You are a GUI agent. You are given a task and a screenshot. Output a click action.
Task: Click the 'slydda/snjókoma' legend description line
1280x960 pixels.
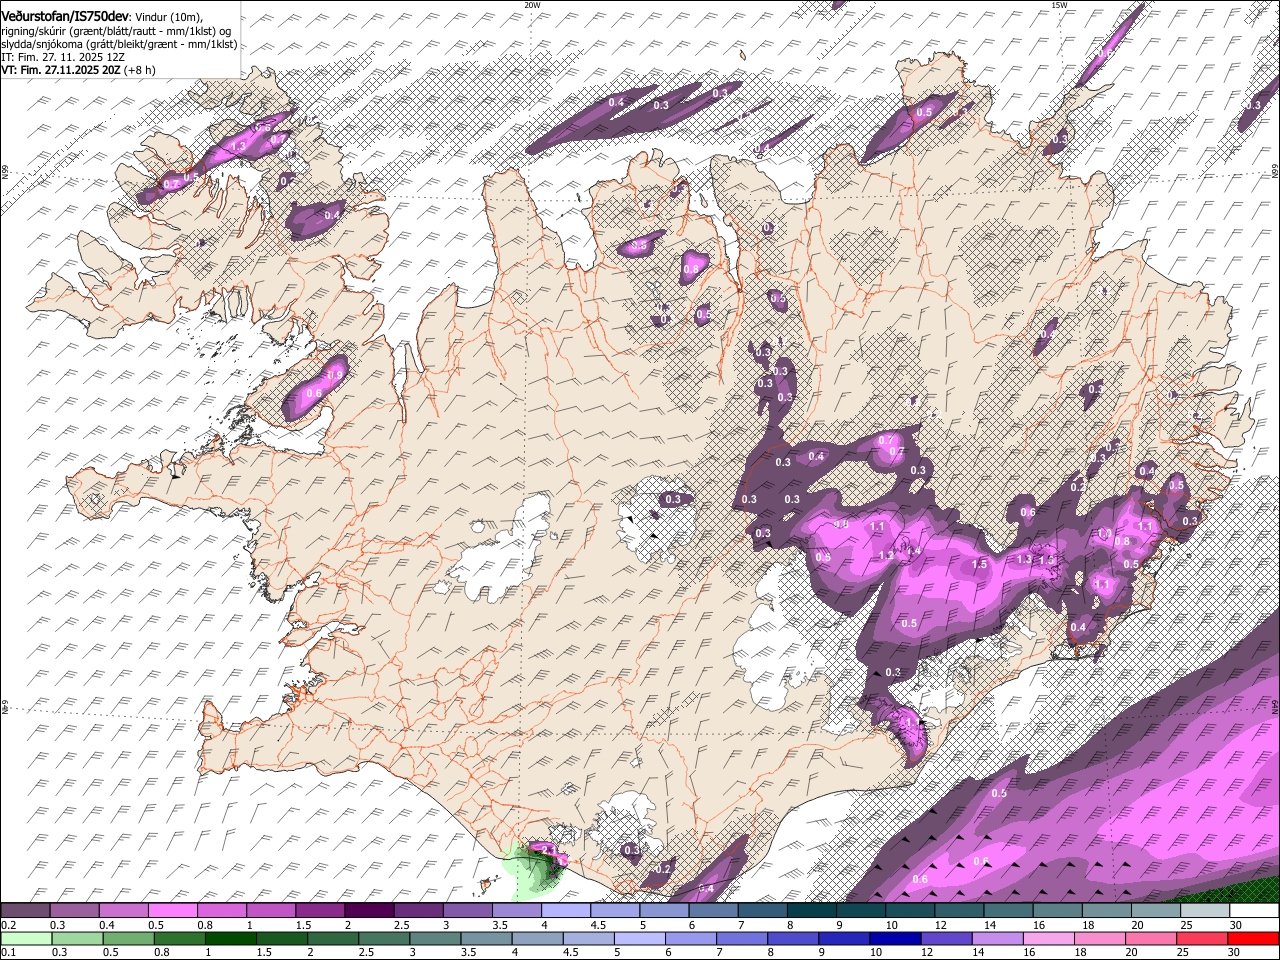click(x=119, y=44)
